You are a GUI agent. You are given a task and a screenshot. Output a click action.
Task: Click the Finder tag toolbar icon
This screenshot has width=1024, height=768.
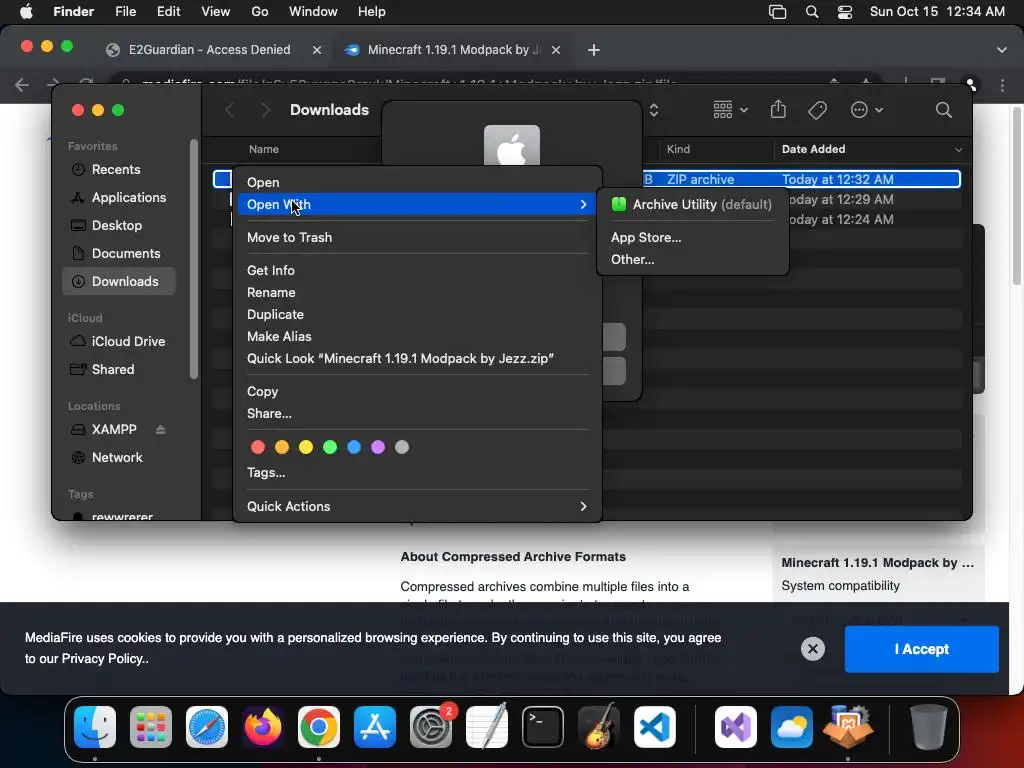(817, 110)
